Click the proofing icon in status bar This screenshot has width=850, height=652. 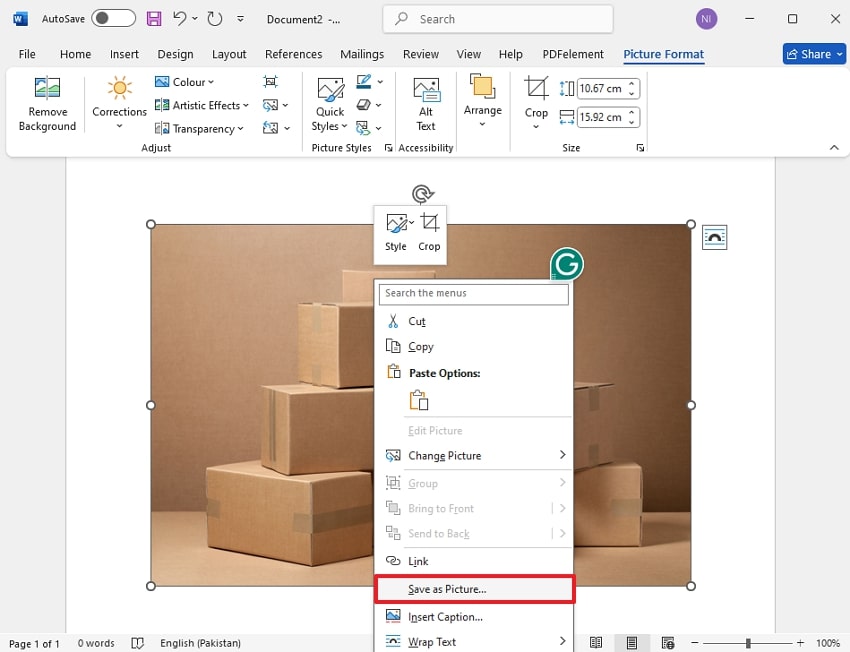pyautogui.click(x=137, y=643)
